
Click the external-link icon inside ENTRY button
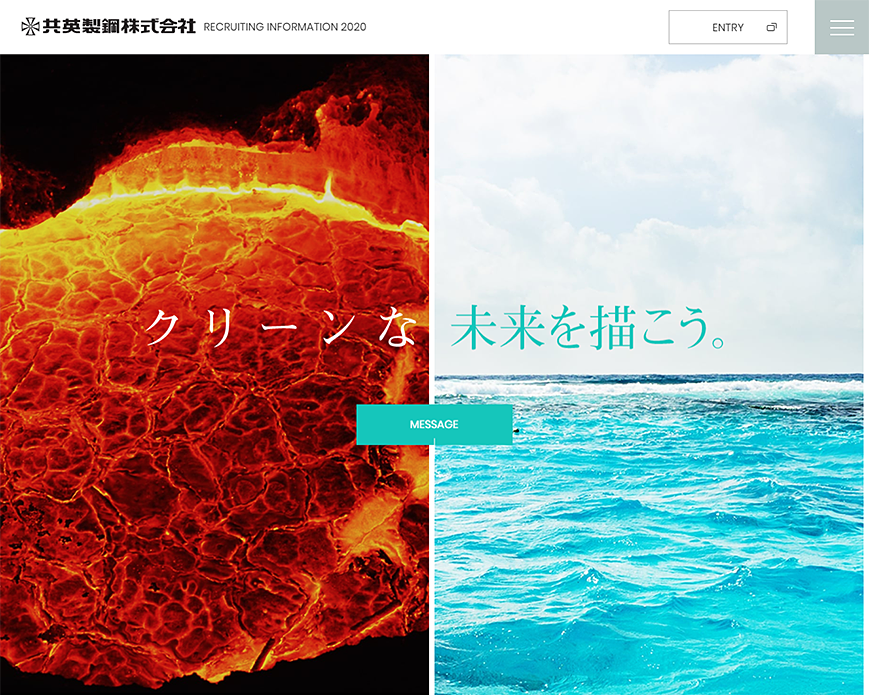[771, 27]
